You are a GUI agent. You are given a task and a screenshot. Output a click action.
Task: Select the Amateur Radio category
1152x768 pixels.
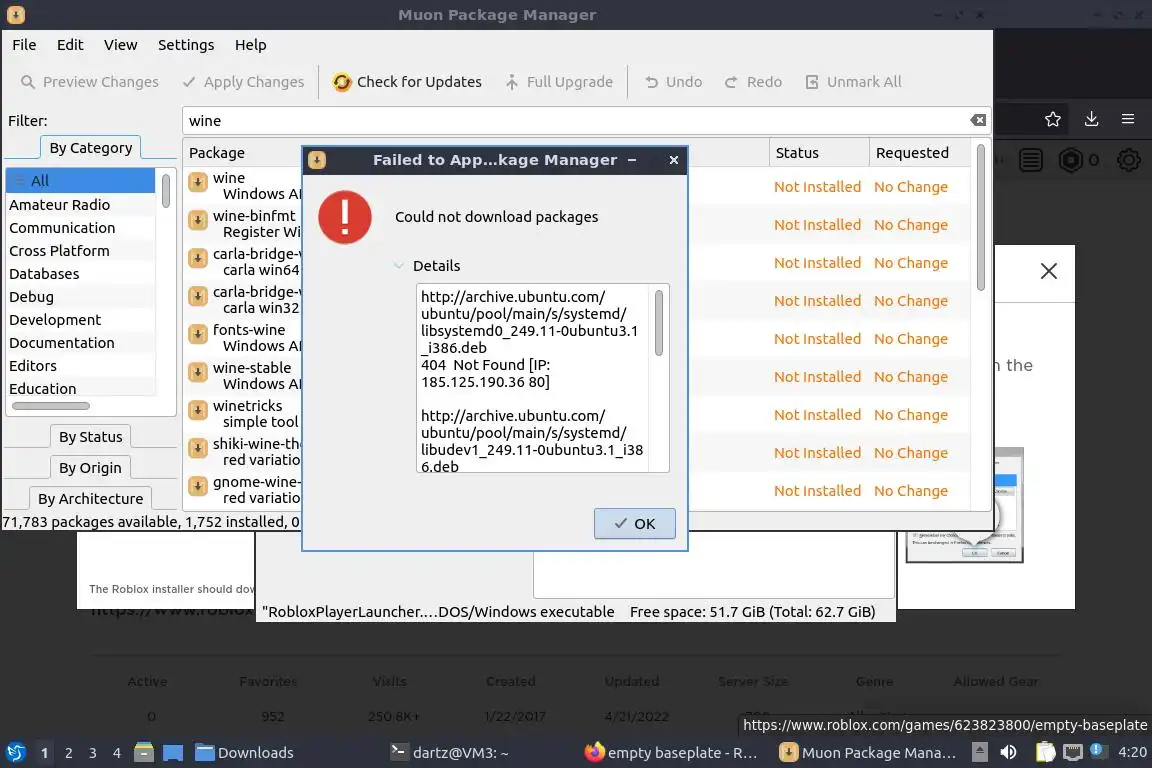[x=80, y=204]
